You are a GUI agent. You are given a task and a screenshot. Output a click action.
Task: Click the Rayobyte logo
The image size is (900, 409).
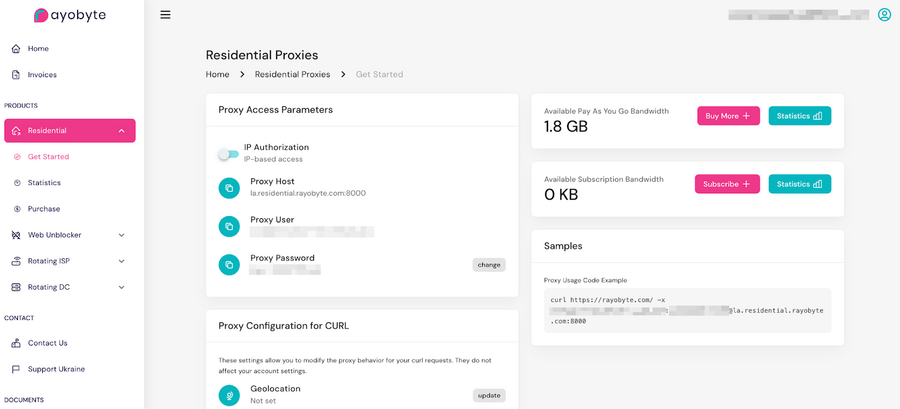pyautogui.click(x=69, y=15)
